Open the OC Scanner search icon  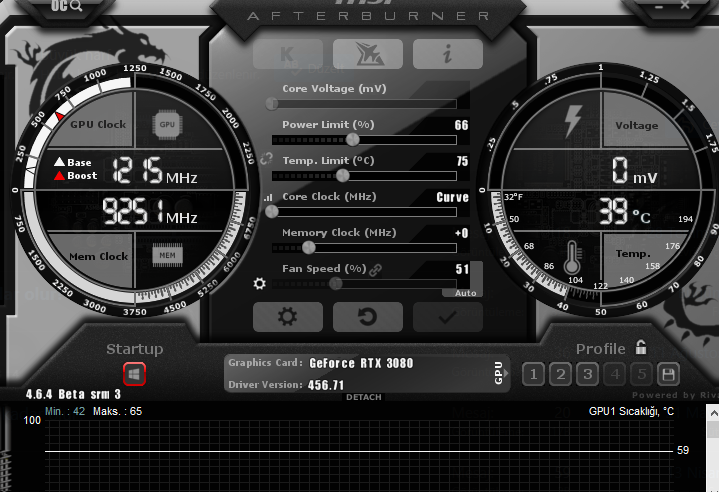click(66, 6)
